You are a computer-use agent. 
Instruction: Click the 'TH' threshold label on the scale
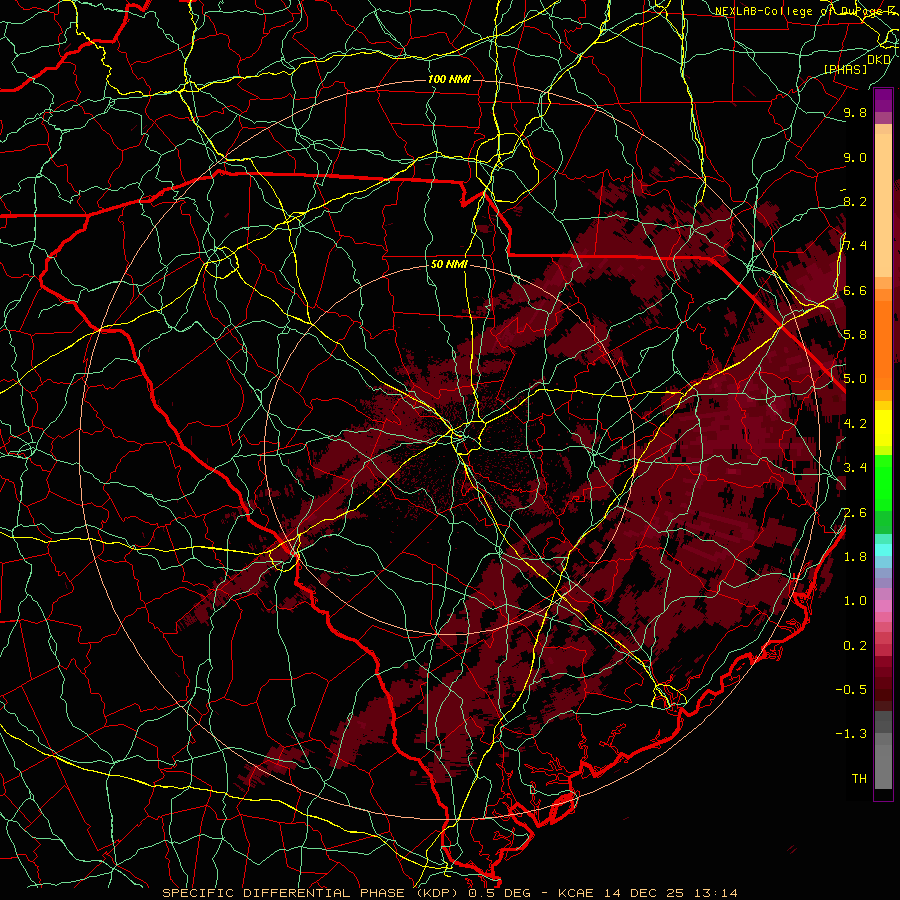[859, 779]
